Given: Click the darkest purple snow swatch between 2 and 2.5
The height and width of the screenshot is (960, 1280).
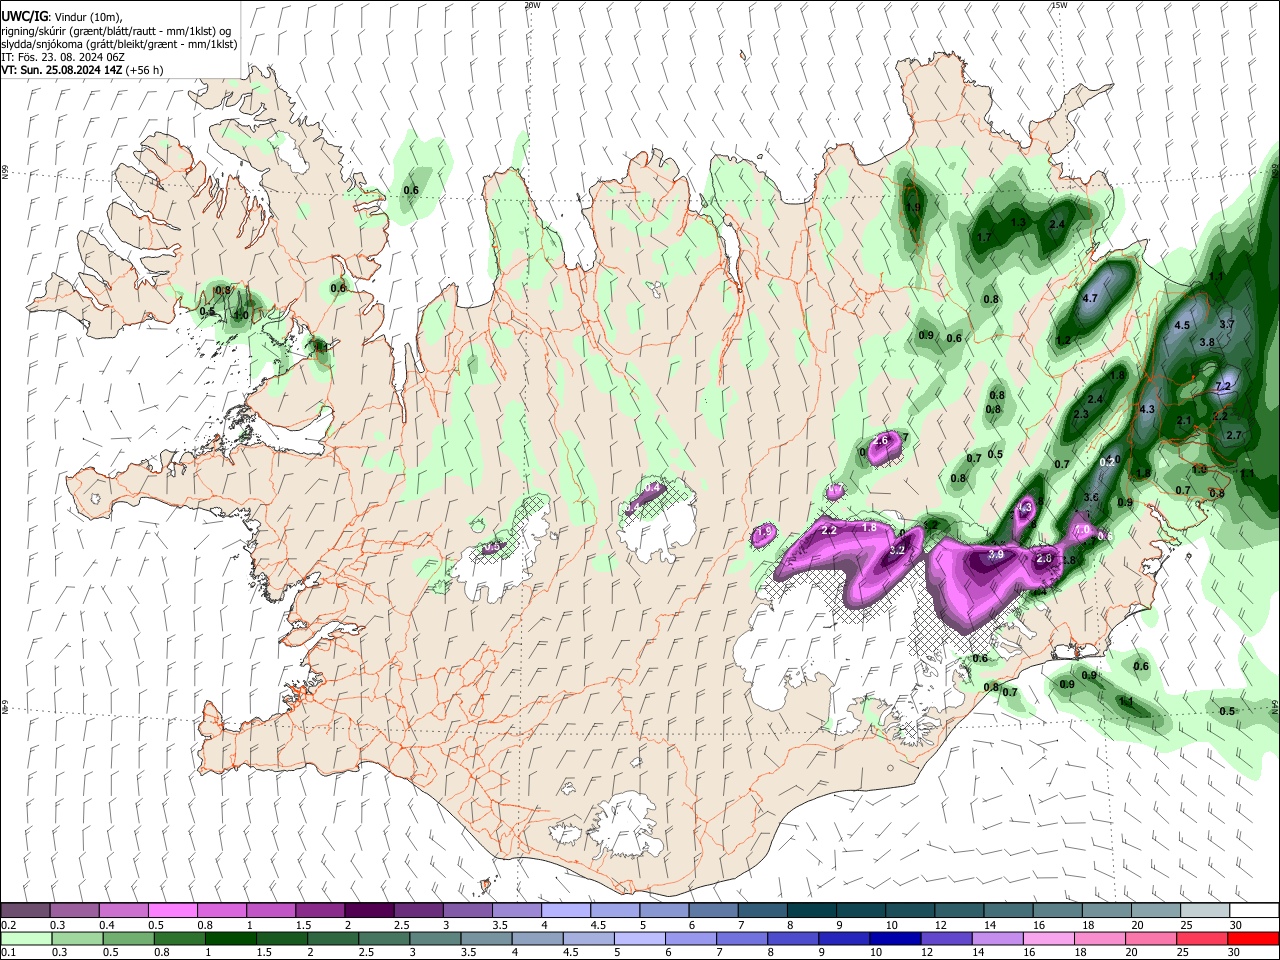Looking at the screenshot, I should [368, 910].
